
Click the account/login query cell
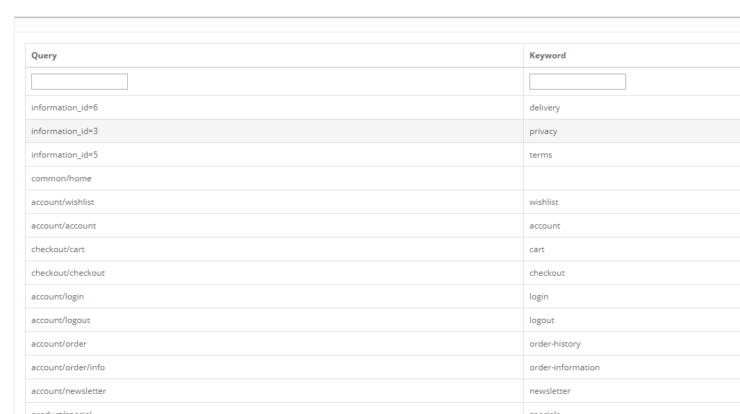[x=274, y=296]
